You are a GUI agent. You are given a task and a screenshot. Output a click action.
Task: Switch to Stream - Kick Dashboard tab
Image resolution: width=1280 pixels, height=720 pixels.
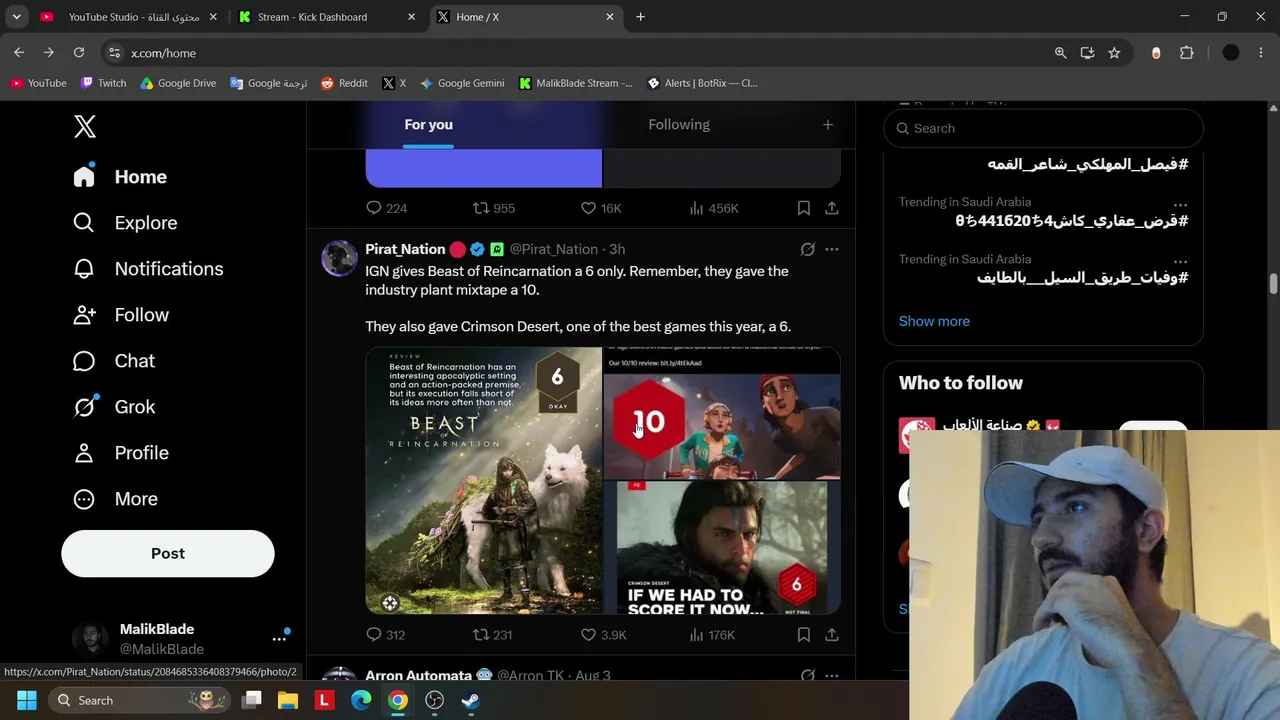click(x=328, y=17)
